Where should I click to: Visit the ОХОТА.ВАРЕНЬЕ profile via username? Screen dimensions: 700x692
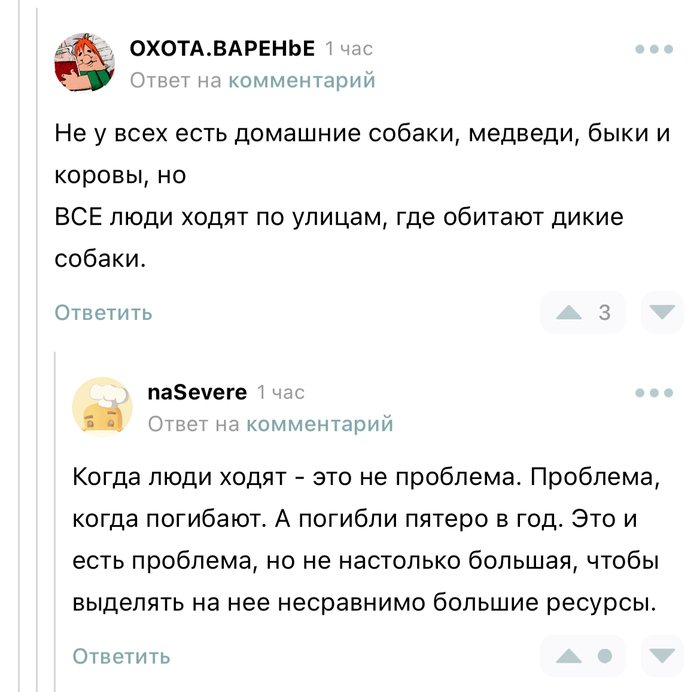coord(222,48)
